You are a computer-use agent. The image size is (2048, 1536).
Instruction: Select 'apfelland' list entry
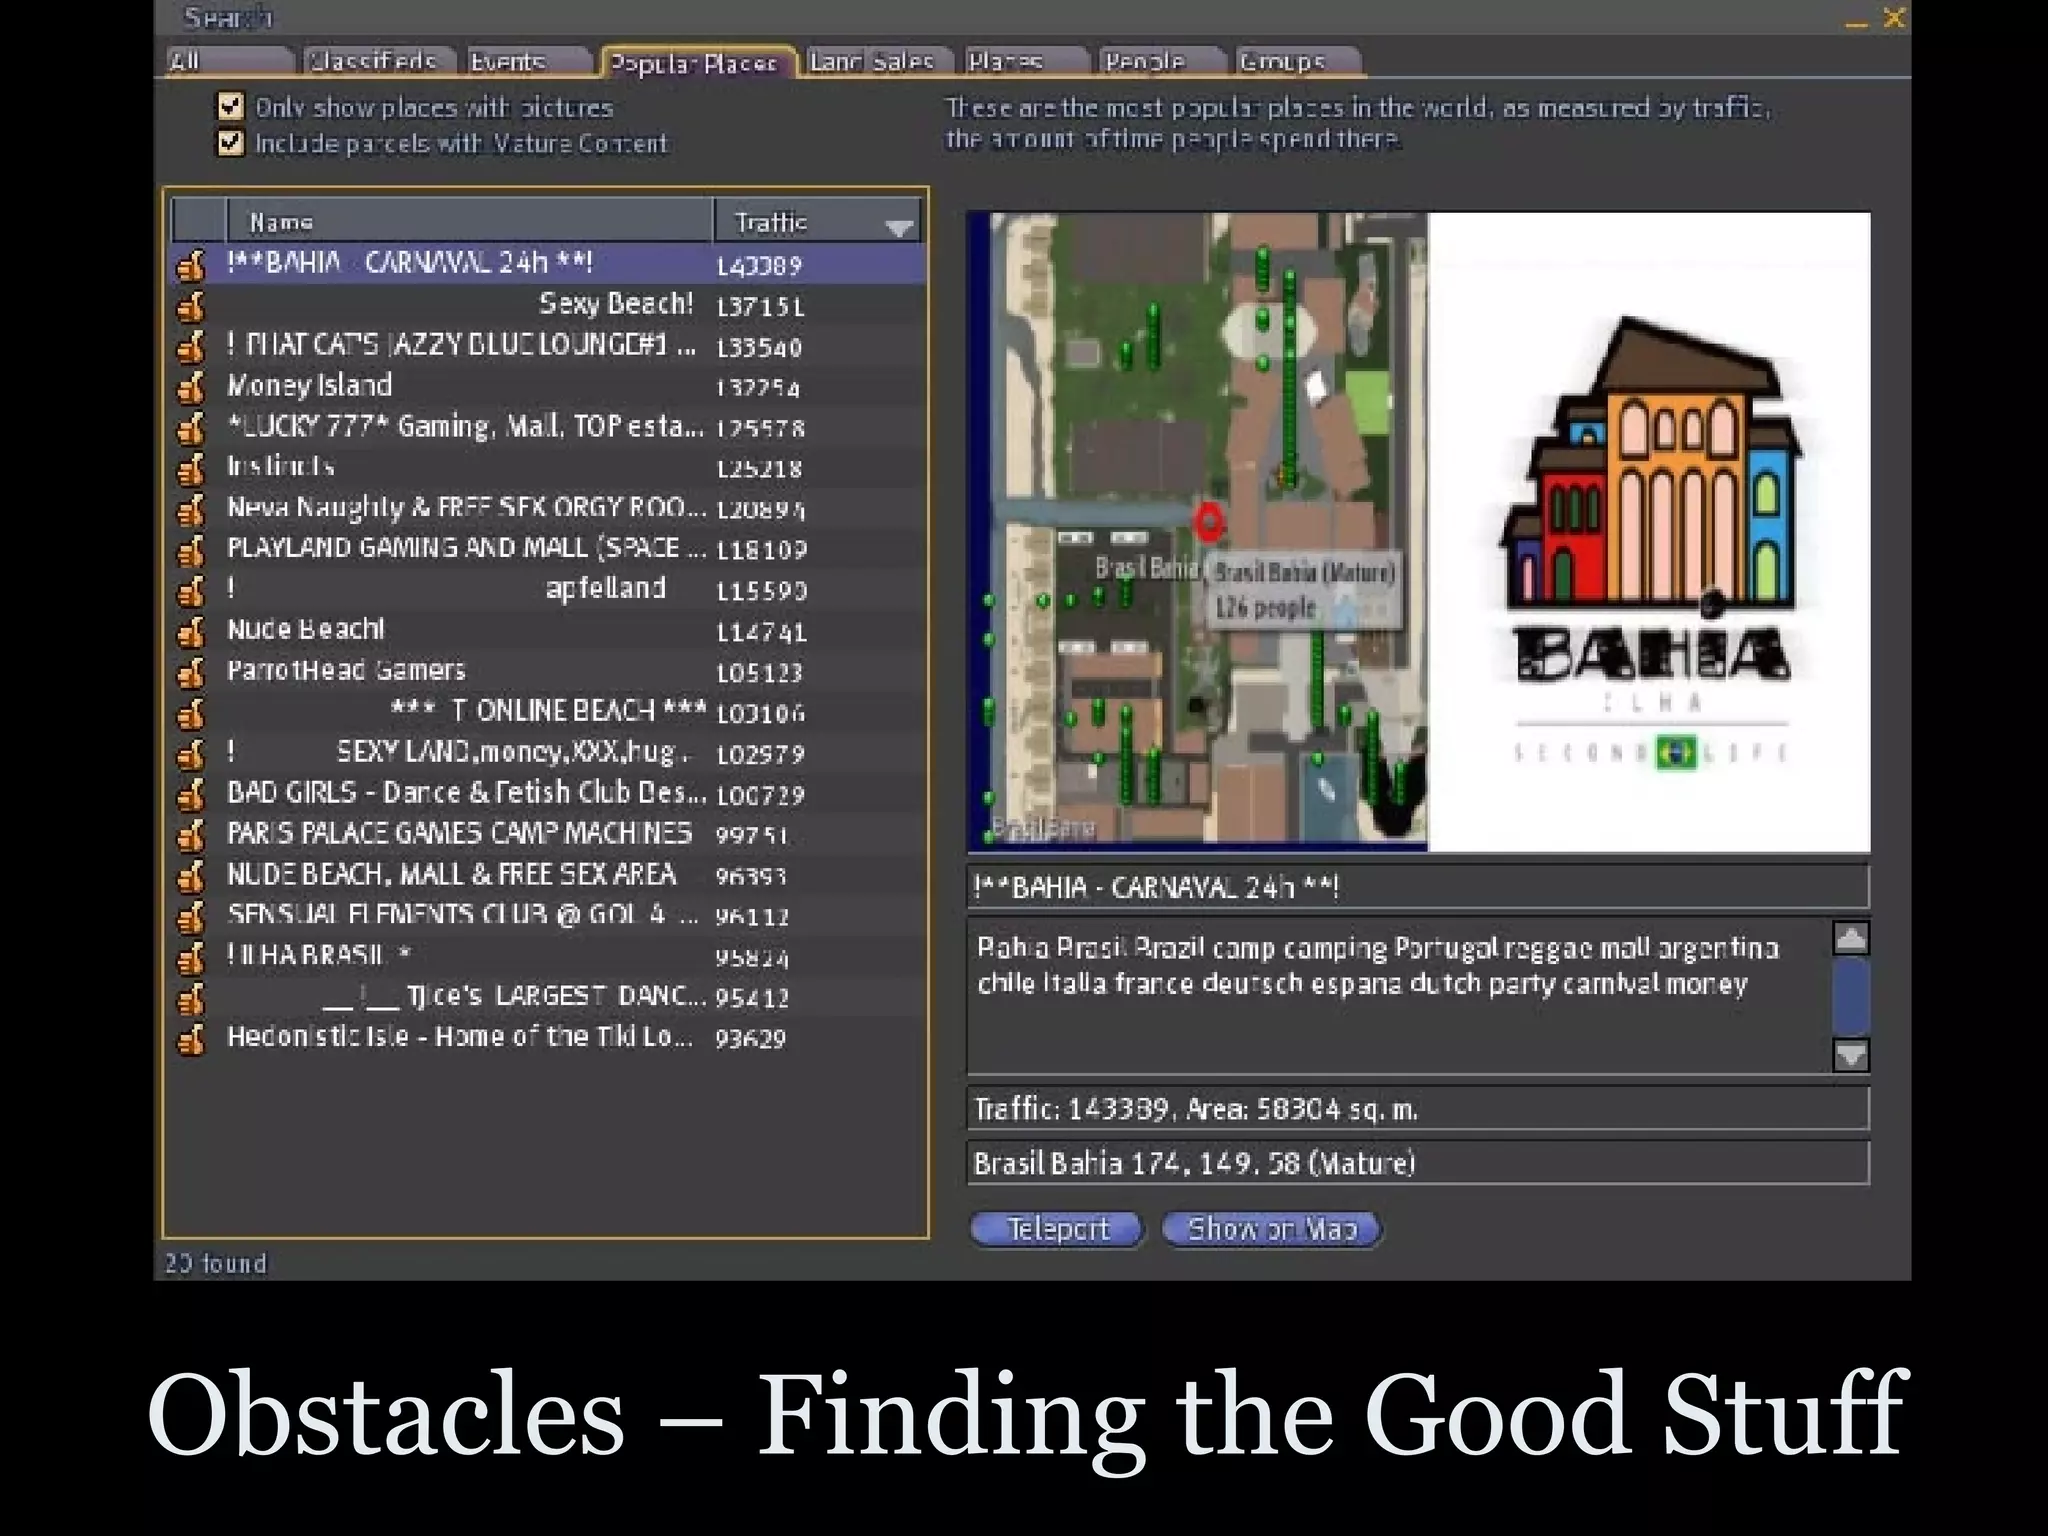(x=548, y=589)
